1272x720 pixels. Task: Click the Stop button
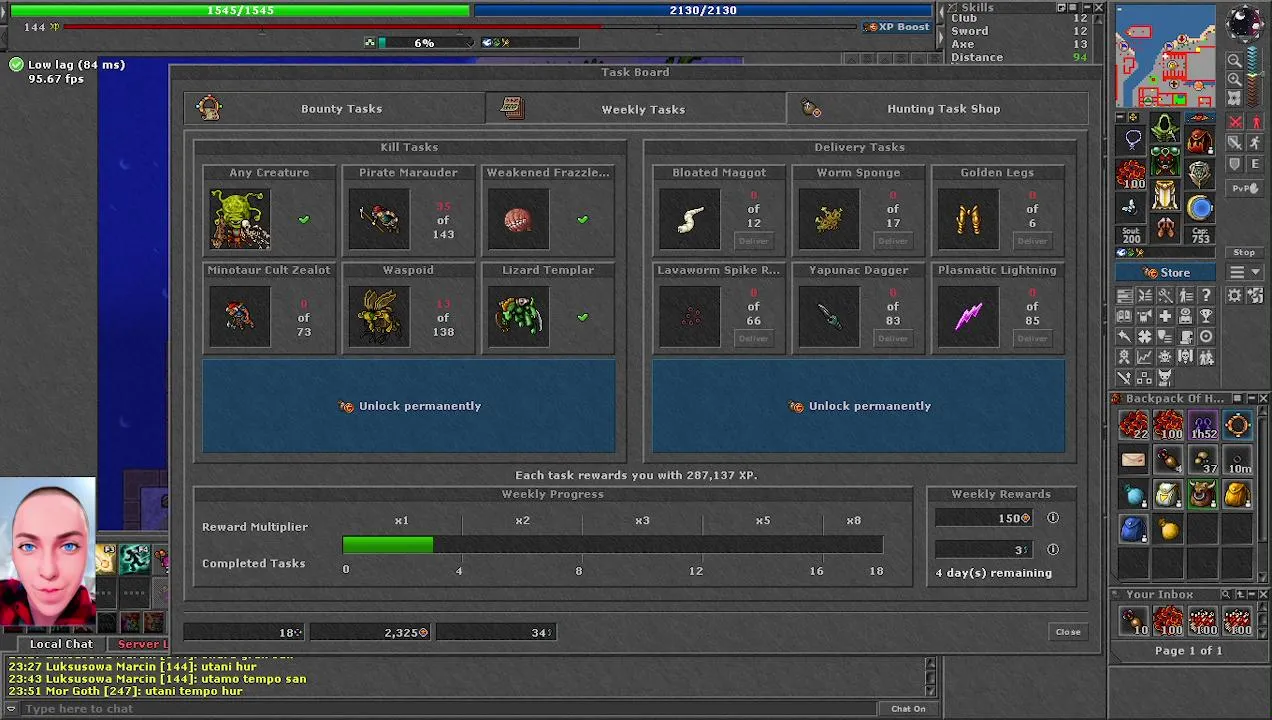point(1244,252)
